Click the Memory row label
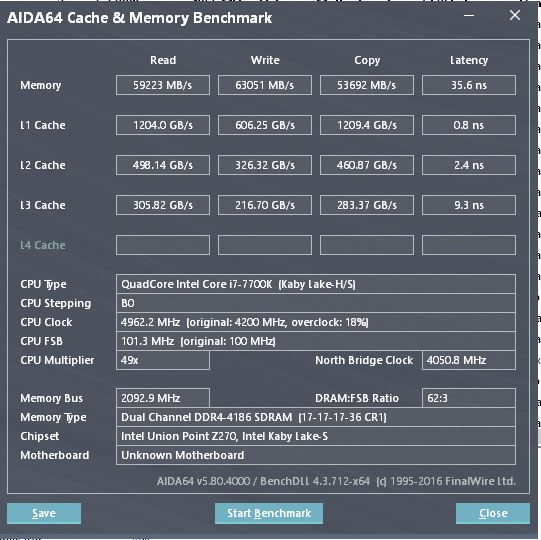Image resolution: width=541 pixels, height=540 pixels. [41, 85]
